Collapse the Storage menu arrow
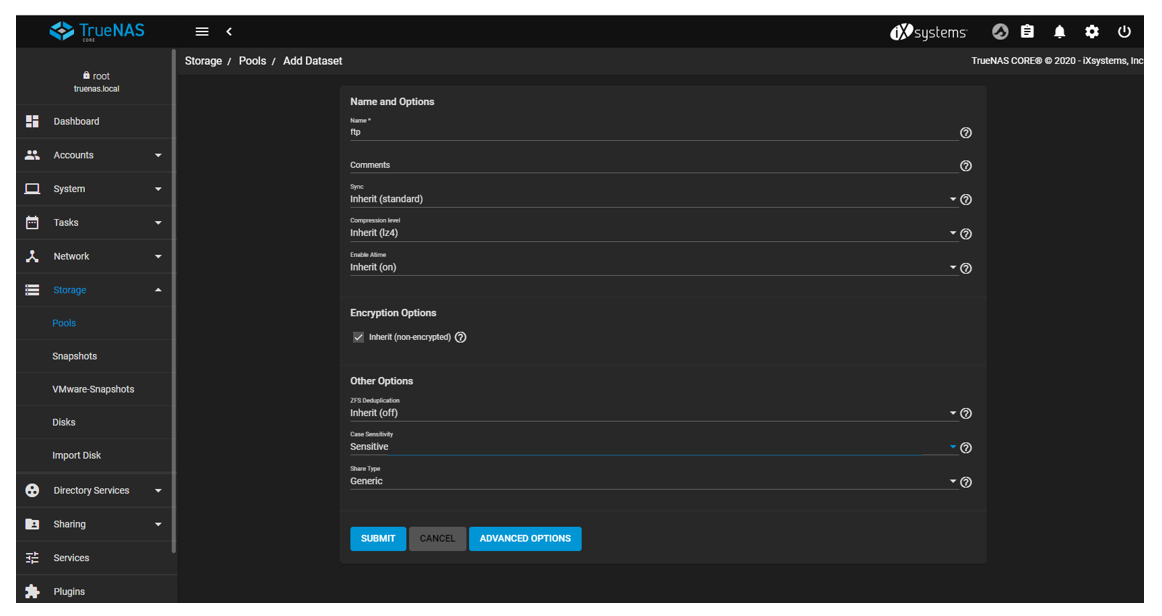Viewport: 1162px width, 616px height. (158, 290)
